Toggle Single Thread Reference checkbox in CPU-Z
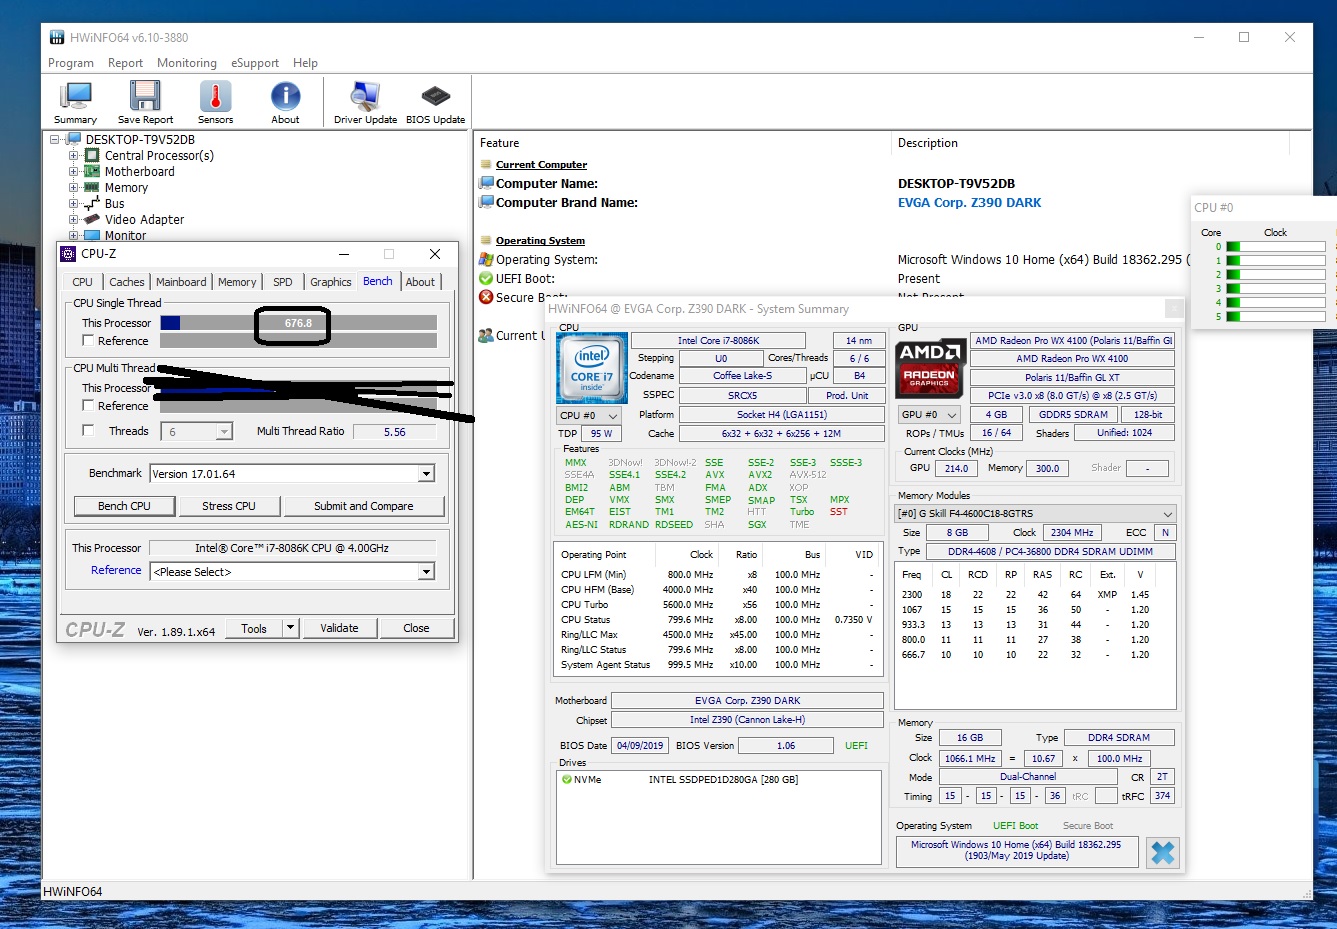Screen dimensions: 1337x929 (88, 341)
